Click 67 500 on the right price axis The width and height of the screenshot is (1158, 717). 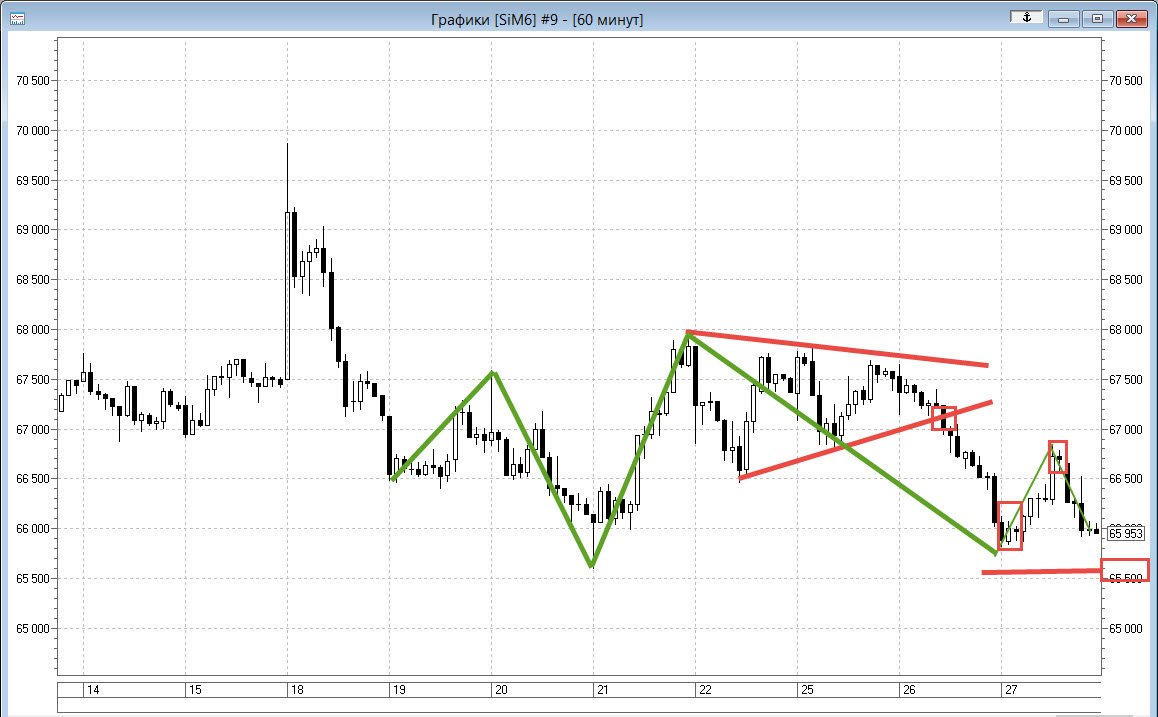click(1126, 380)
